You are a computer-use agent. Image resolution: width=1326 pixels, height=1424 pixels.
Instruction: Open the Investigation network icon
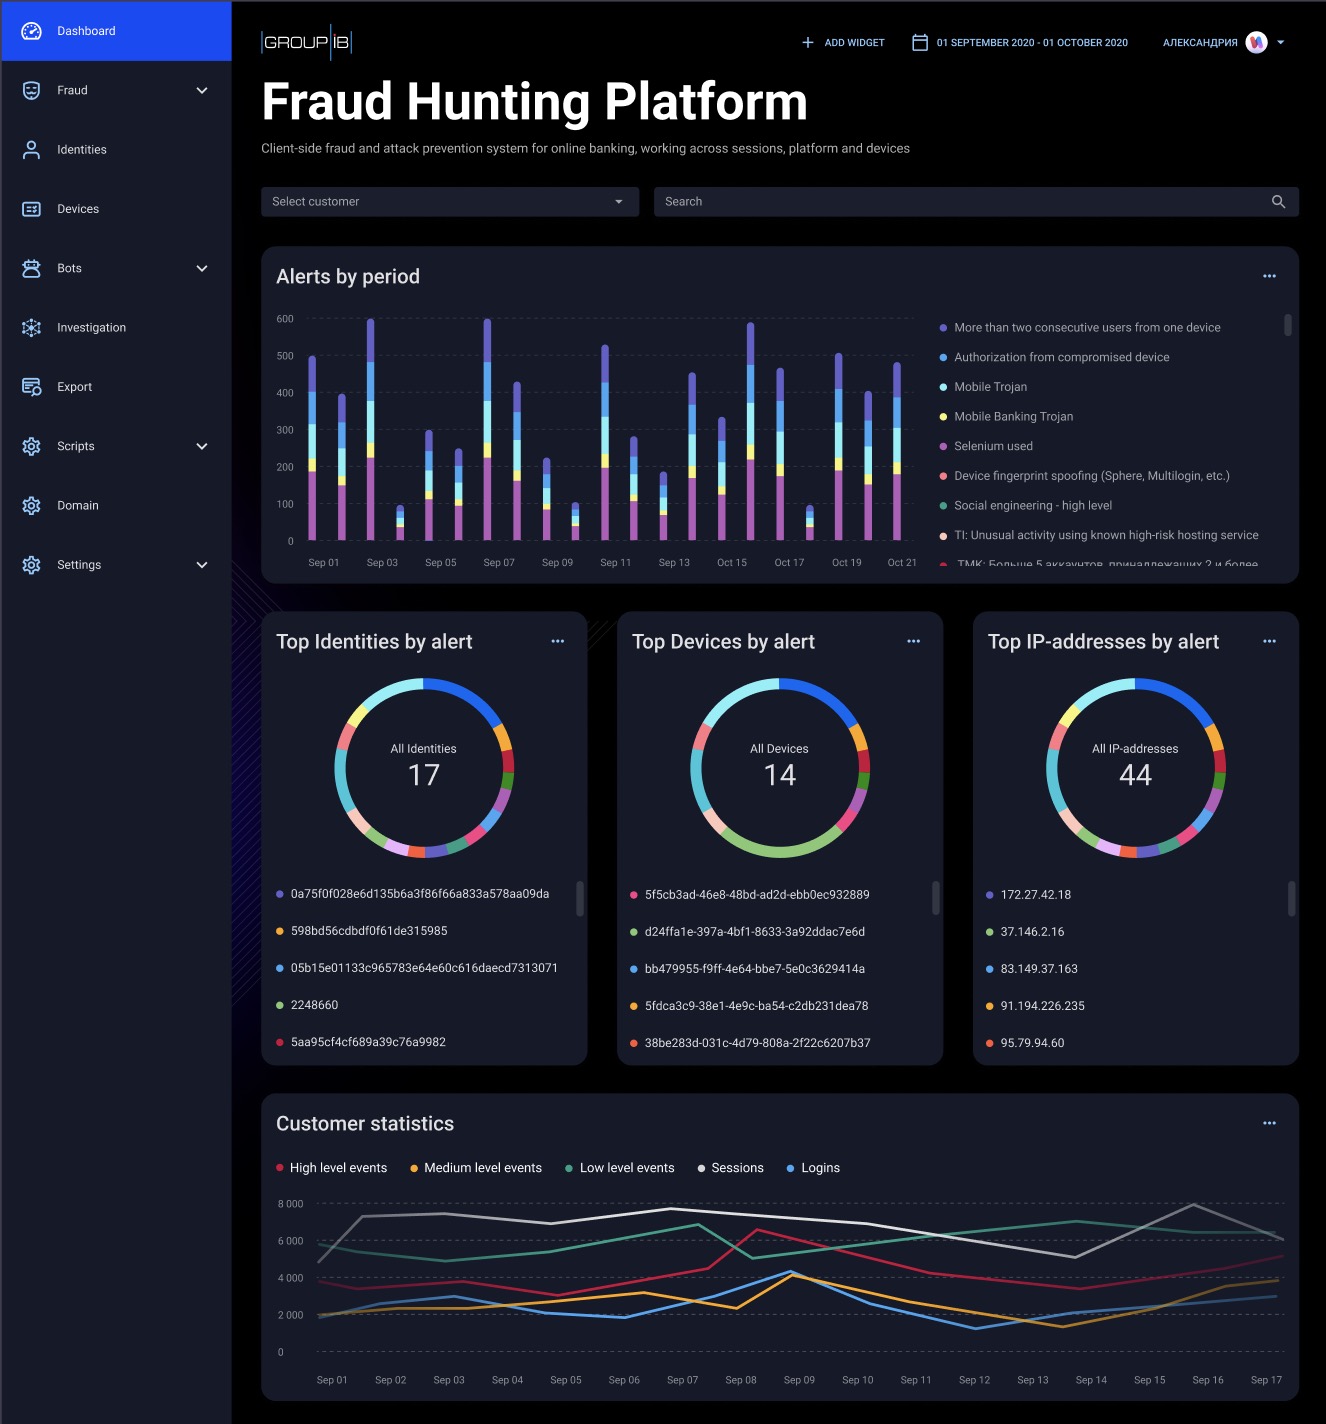[32, 328]
